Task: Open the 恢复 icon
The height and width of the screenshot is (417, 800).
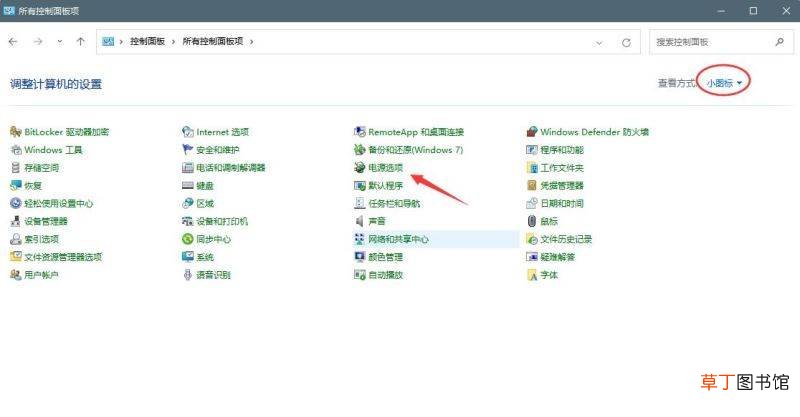Action: tap(16, 185)
